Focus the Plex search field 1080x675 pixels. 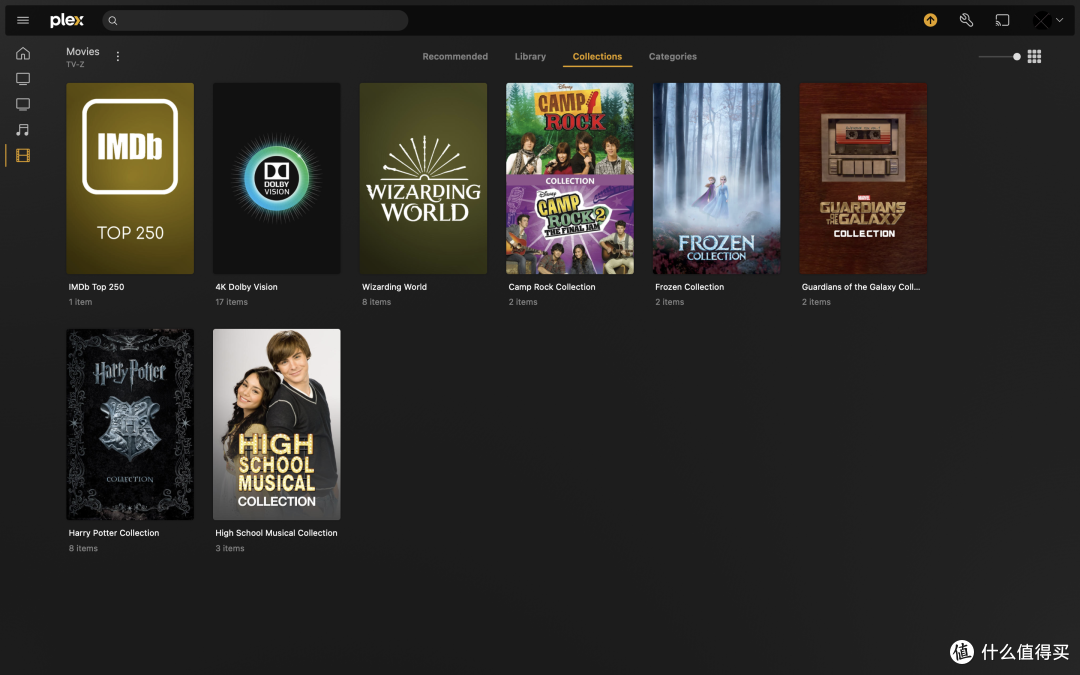click(255, 21)
